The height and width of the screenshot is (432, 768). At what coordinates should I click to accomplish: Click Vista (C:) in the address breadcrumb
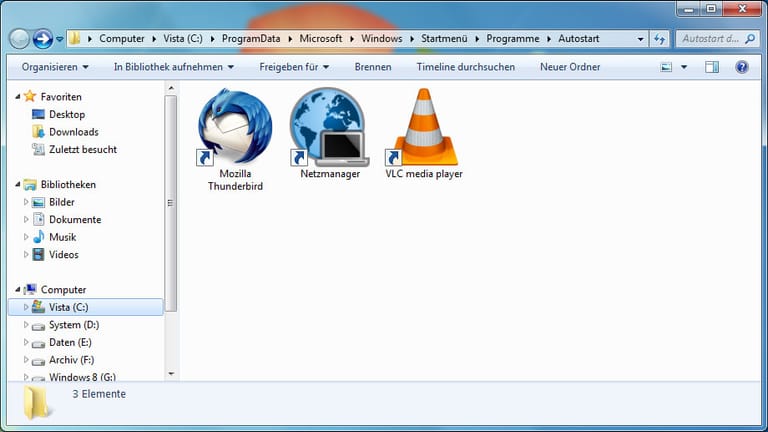pos(183,39)
